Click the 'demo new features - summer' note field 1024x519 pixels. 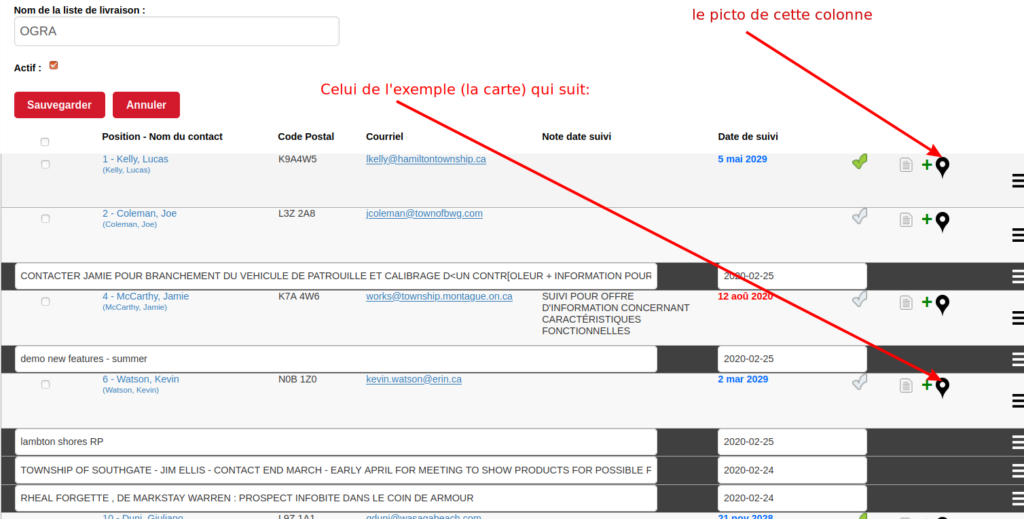coord(336,359)
